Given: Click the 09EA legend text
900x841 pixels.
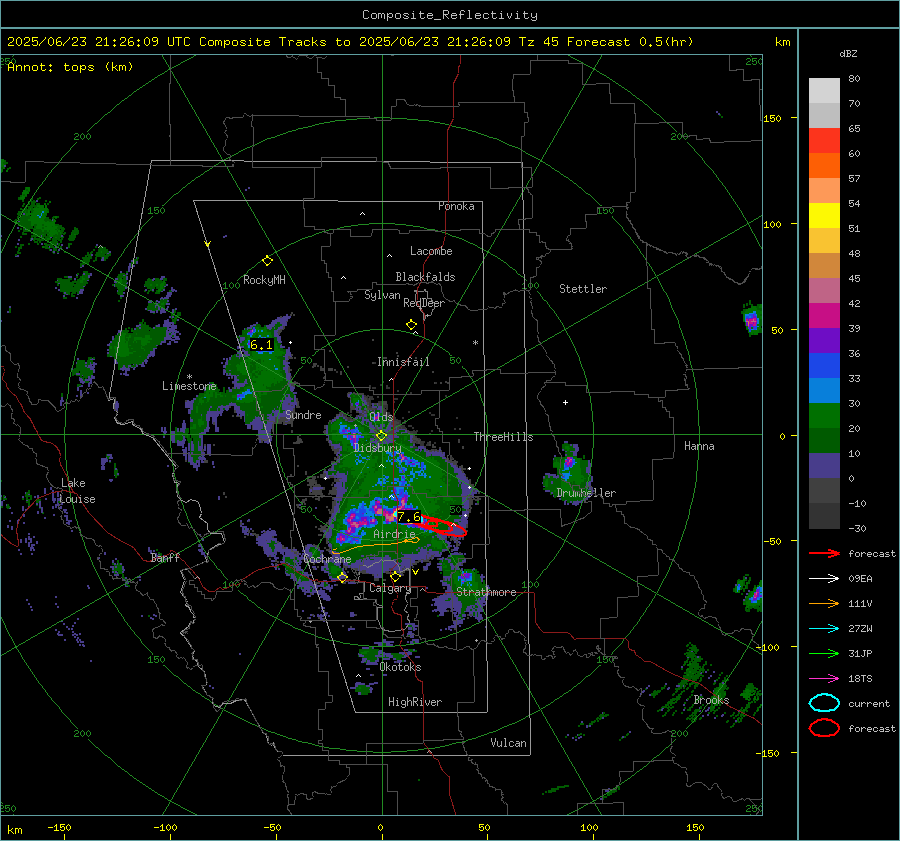Looking at the screenshot, I should (860, 579).
